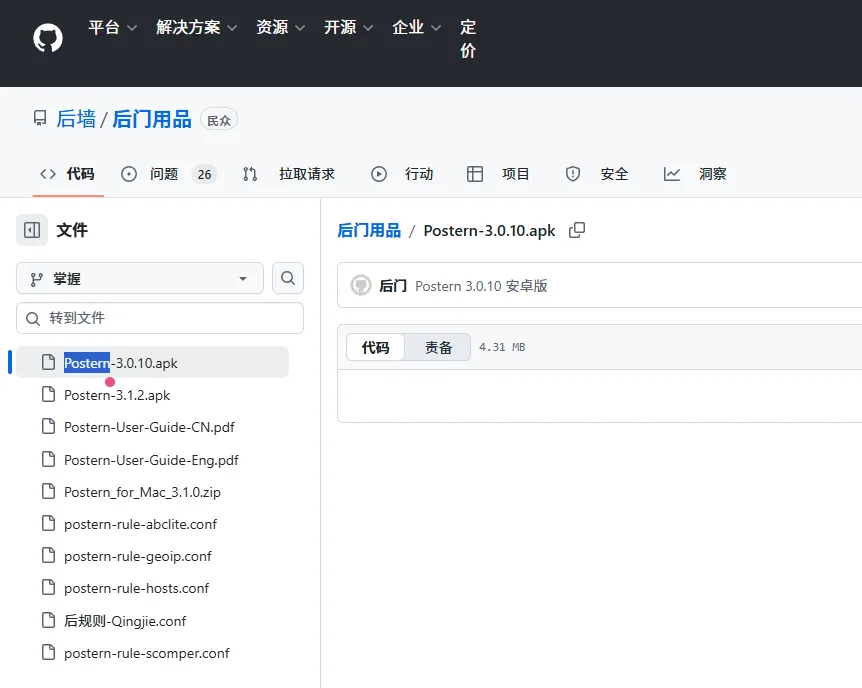The width and height of the screenshot is (862, 688).
Task: Open the 开源 navigation dropdown
Action: click(x=340, y=27)
